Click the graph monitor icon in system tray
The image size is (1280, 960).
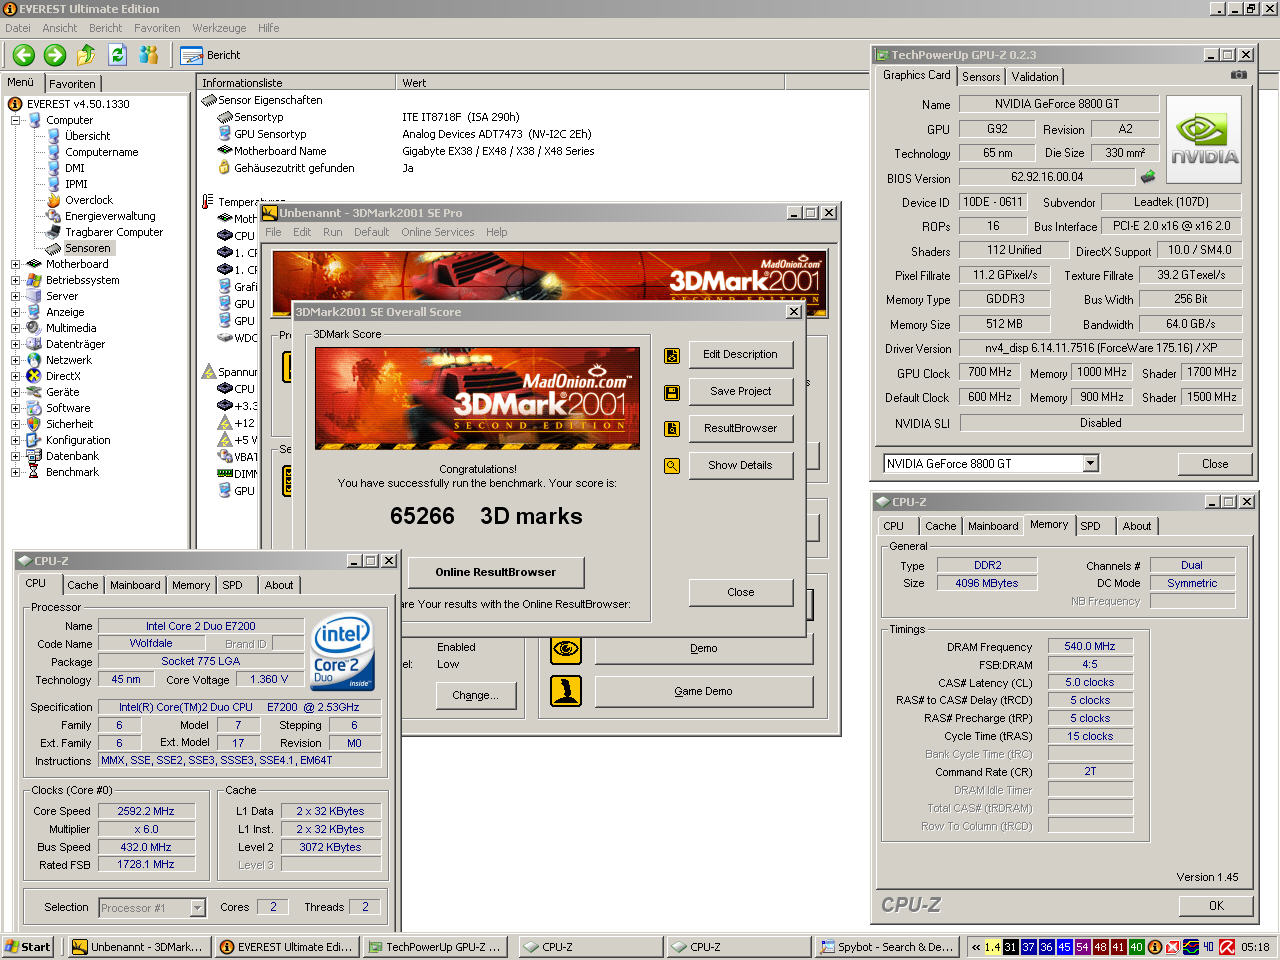coord(1191,947)
